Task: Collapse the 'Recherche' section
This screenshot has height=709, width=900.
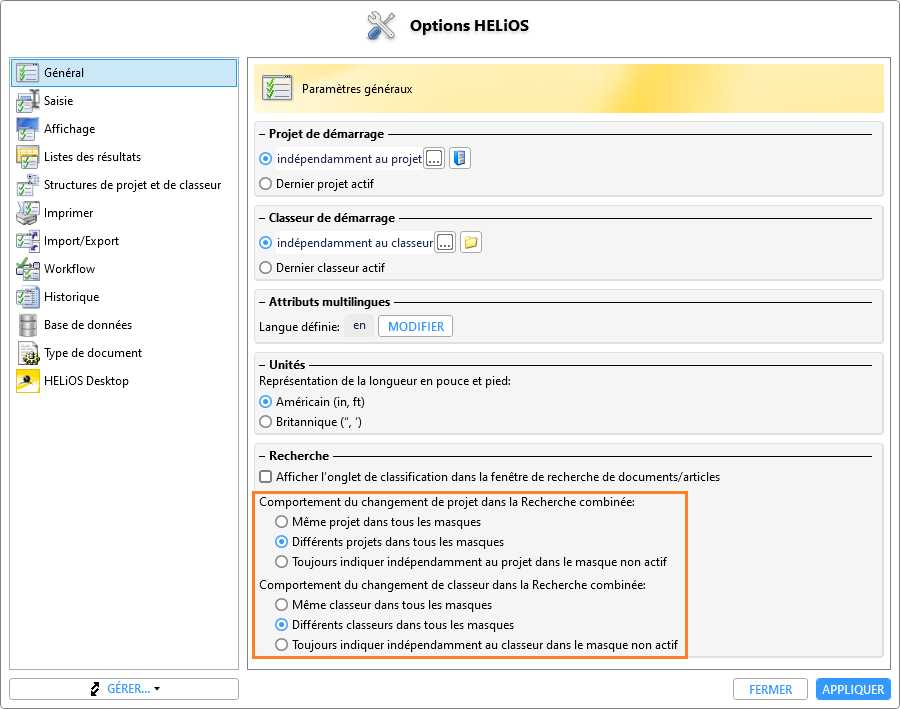Action: pos(262,456)
